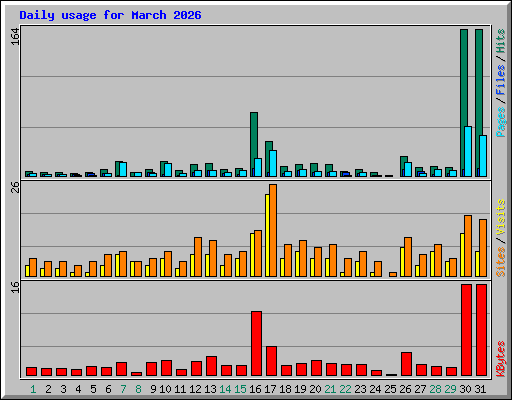Click the red KBytes bar for day 31
512x400 pixels.
tap(481, 330)
